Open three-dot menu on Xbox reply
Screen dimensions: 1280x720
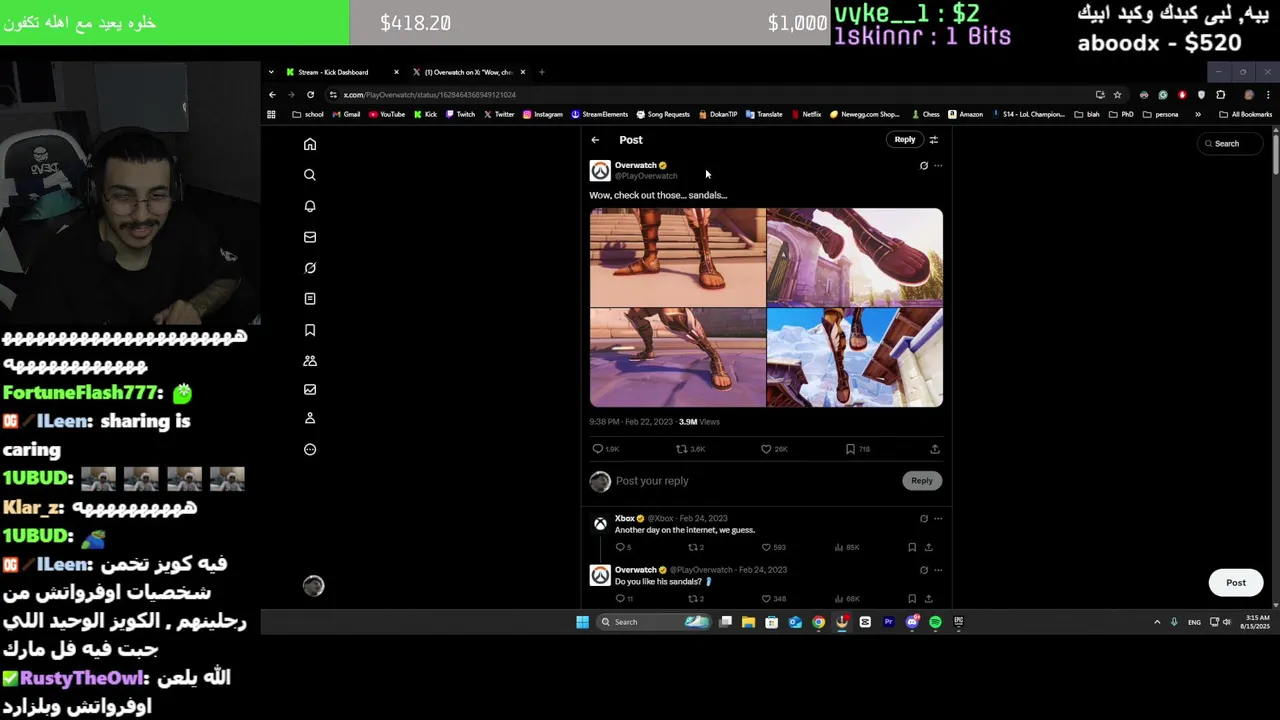click(938, 518)
